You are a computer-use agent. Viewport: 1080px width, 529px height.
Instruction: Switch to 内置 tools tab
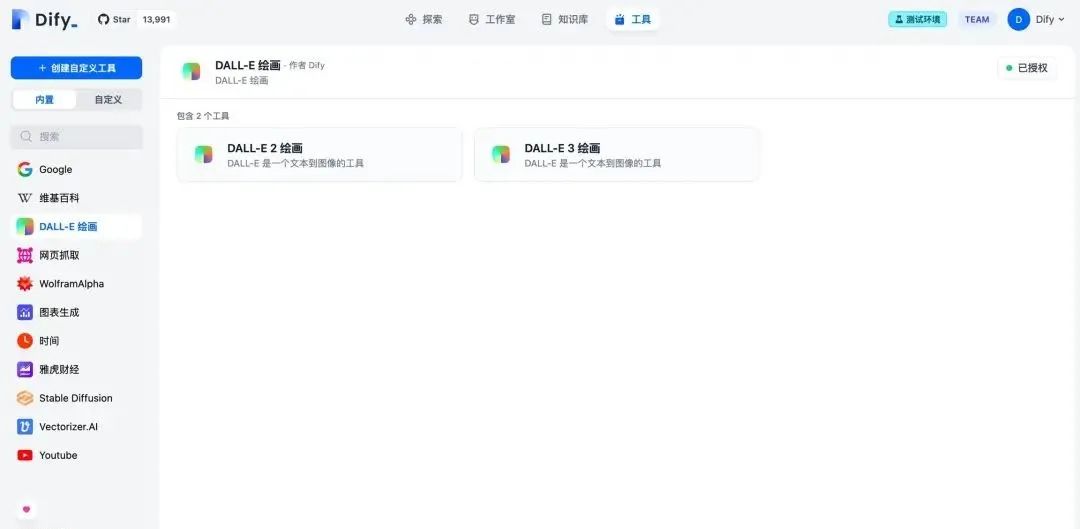pos(45,99)
